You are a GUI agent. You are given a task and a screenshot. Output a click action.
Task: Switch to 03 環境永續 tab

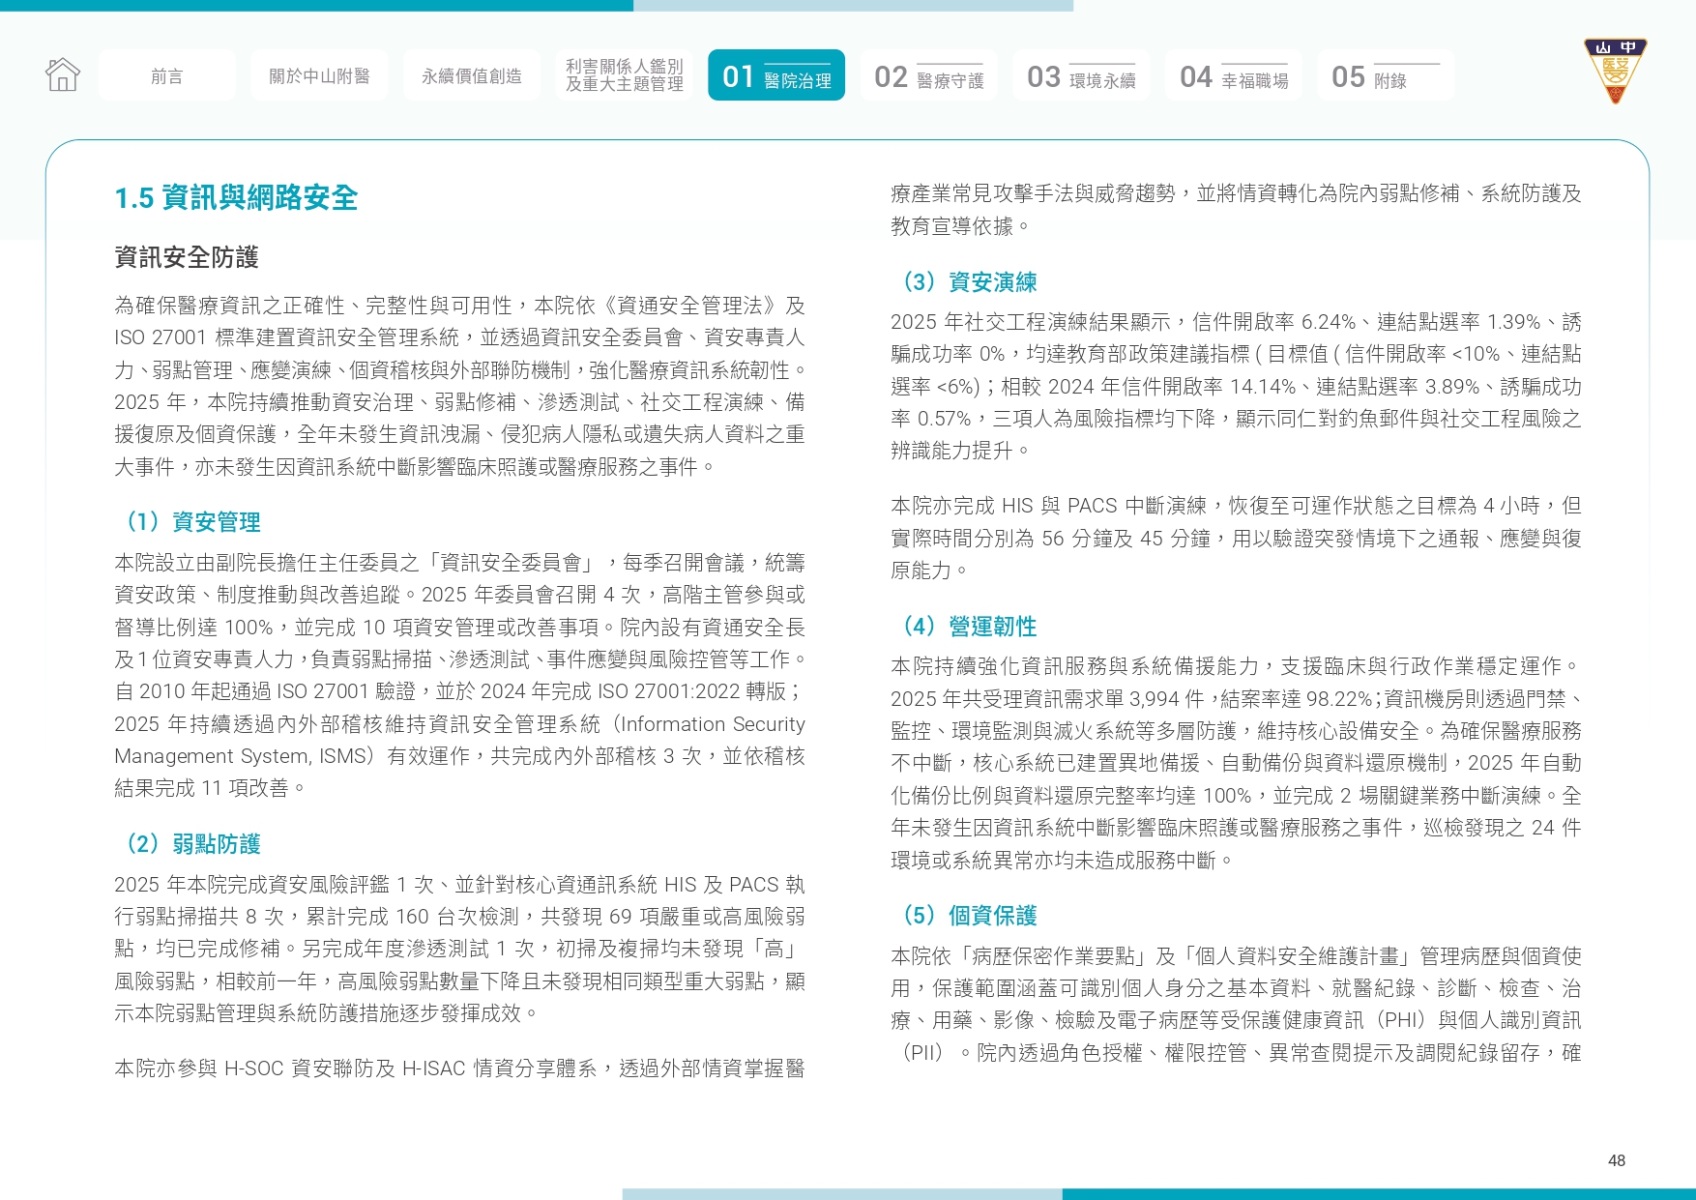click(1081, 76)
